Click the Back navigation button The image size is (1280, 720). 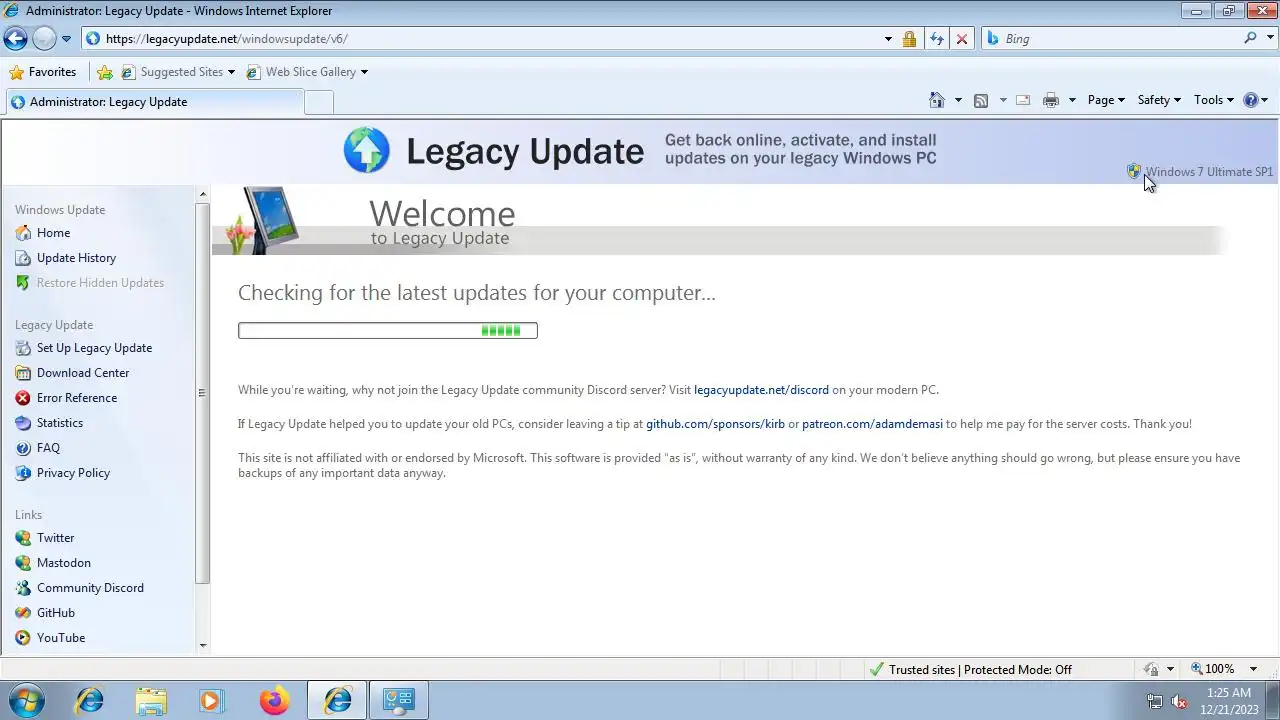click(15, 38)
